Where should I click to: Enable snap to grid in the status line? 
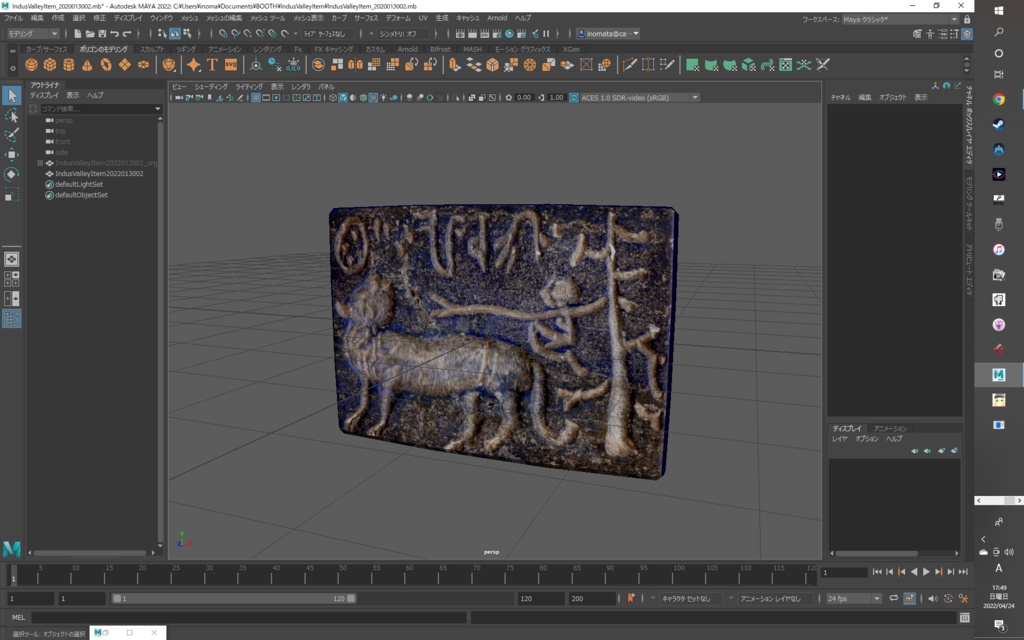(x=222, y=35)
